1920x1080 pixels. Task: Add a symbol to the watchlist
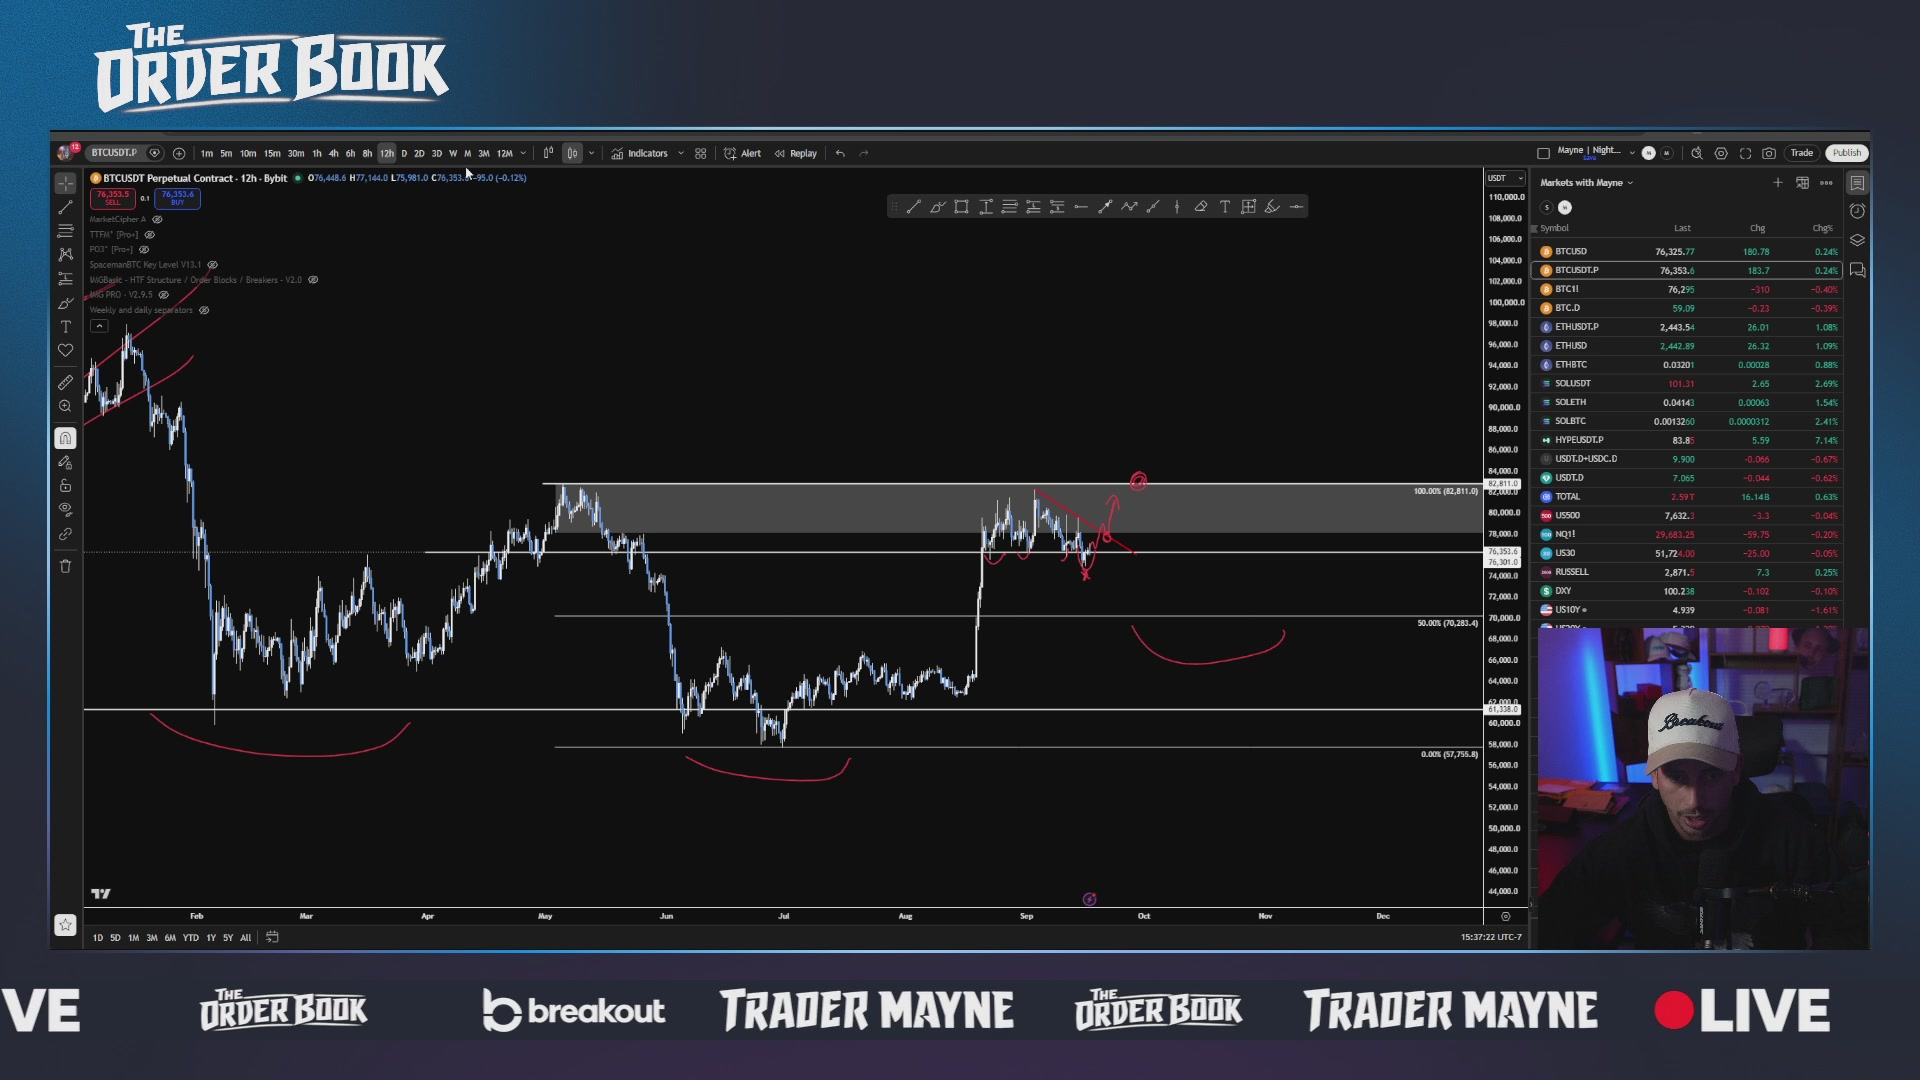[1777, 183]
